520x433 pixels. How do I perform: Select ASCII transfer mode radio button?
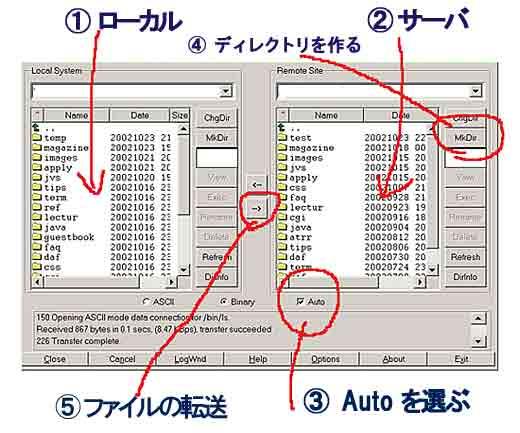pos(146,302)
